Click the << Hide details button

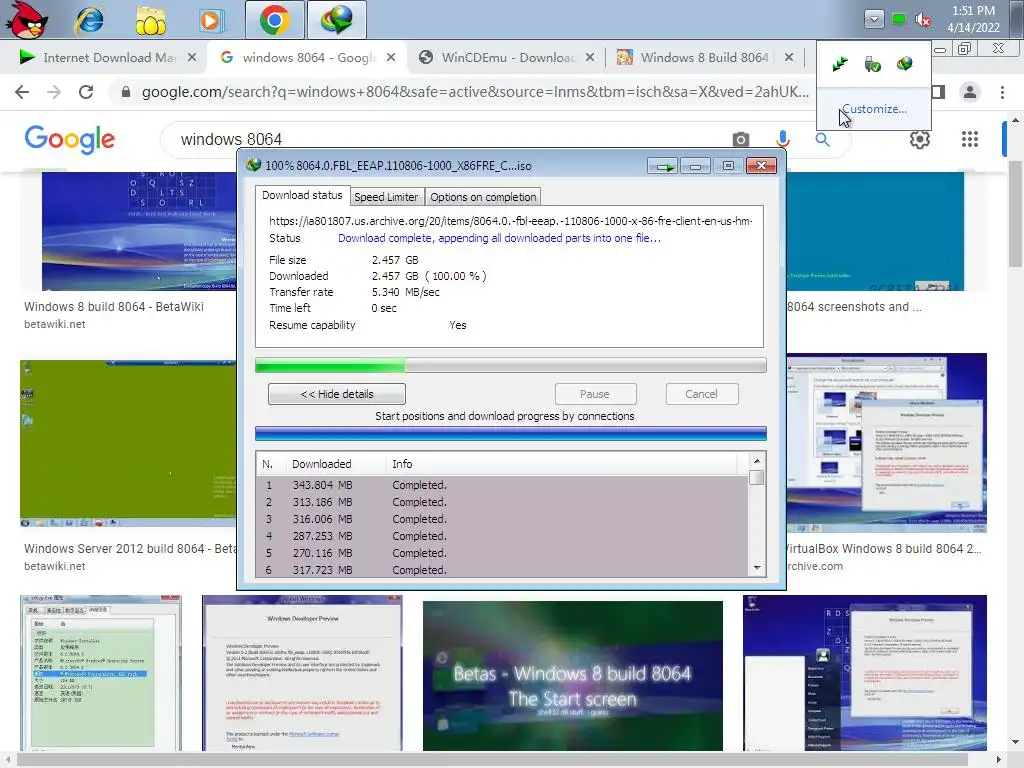tap(337, 394)
